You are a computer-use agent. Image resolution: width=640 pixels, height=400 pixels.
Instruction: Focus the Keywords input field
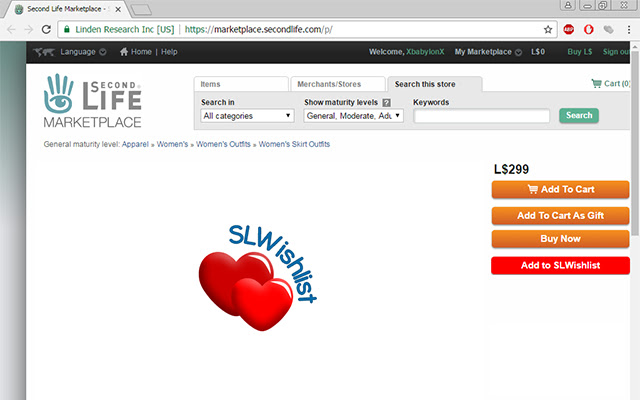[x=482, y=116]
